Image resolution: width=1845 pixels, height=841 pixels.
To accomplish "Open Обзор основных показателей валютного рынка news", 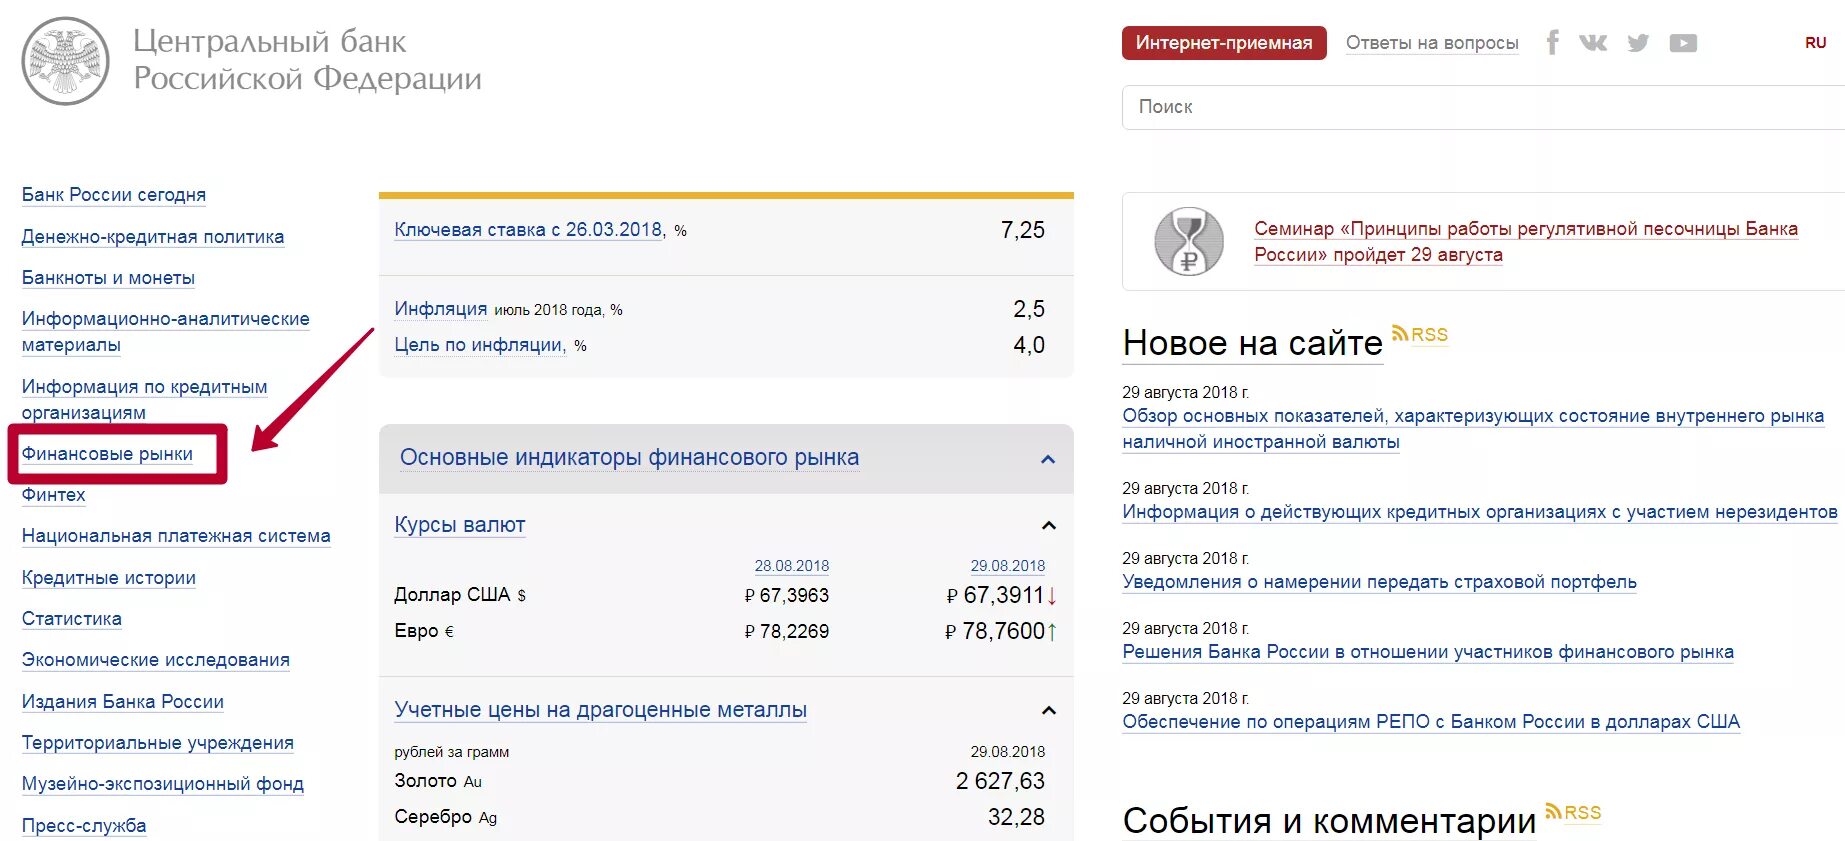I will click(x=1473, y=429).
